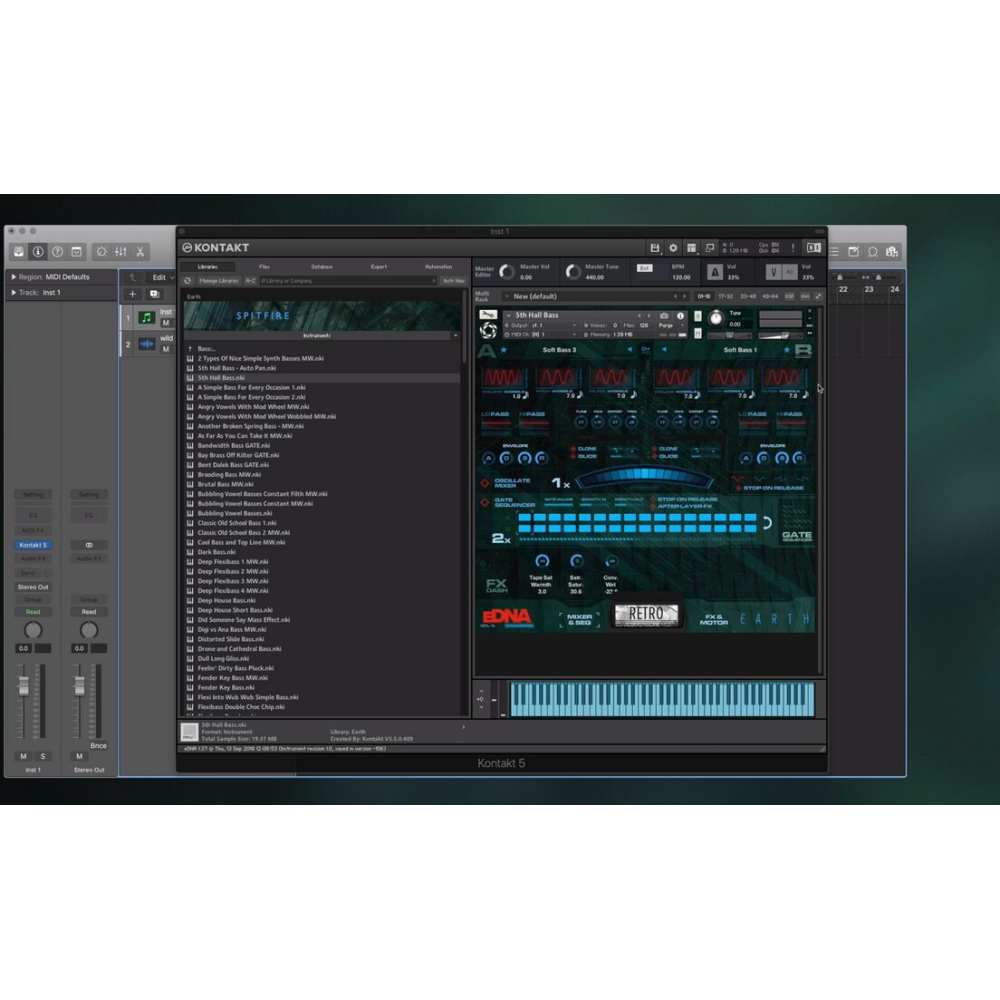Click the Ext BPM sync button
This screenshot has width=1000, height=1000.
[x=644, y=268]
